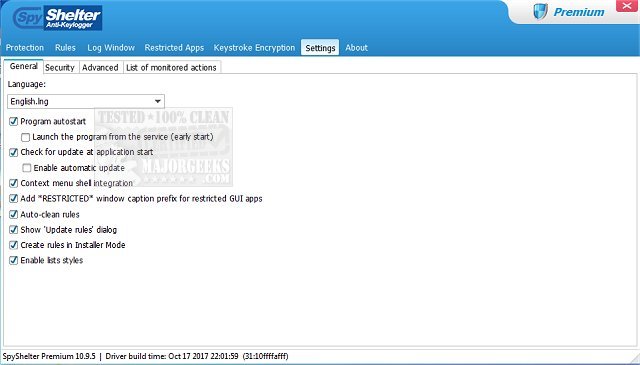Toggle Create rules in Installer Mode

(13, 245)
